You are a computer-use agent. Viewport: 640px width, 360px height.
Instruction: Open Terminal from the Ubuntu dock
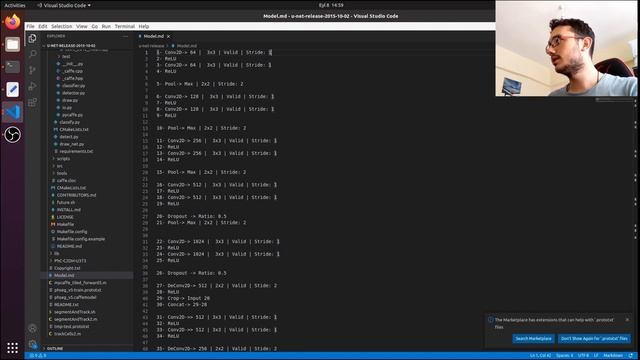(12, 67)
